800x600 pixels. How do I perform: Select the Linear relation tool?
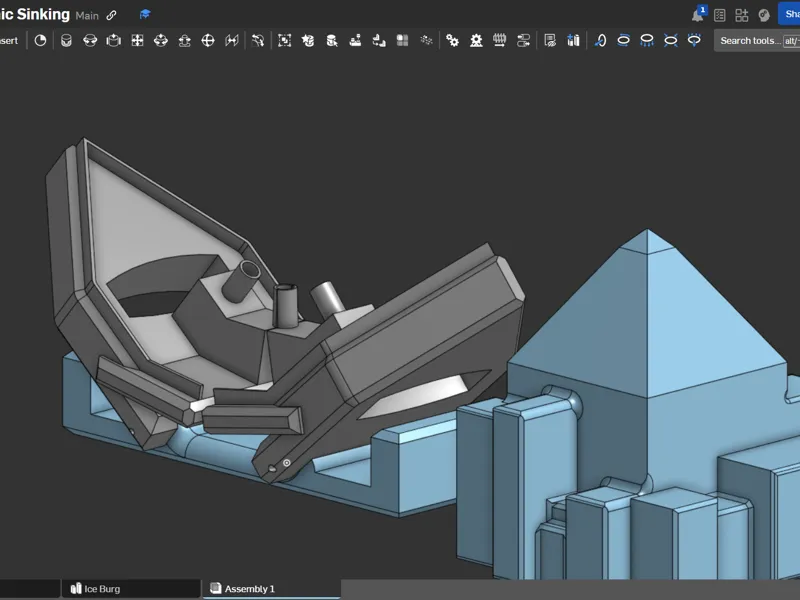(523, 40)
